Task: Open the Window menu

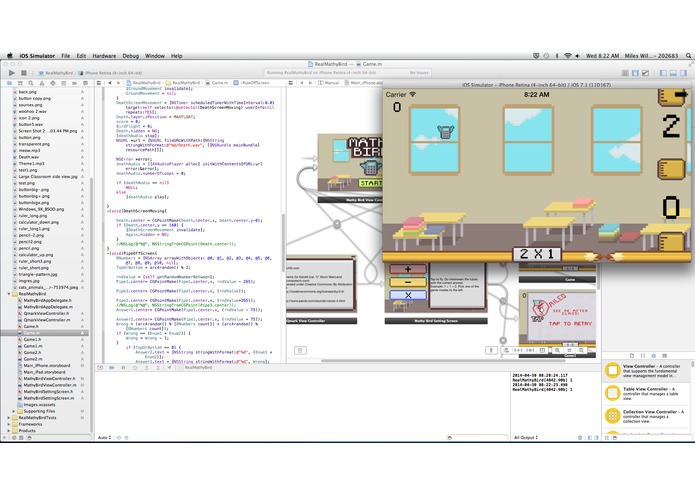Action: pyautogui.click(x=155, y=56)
